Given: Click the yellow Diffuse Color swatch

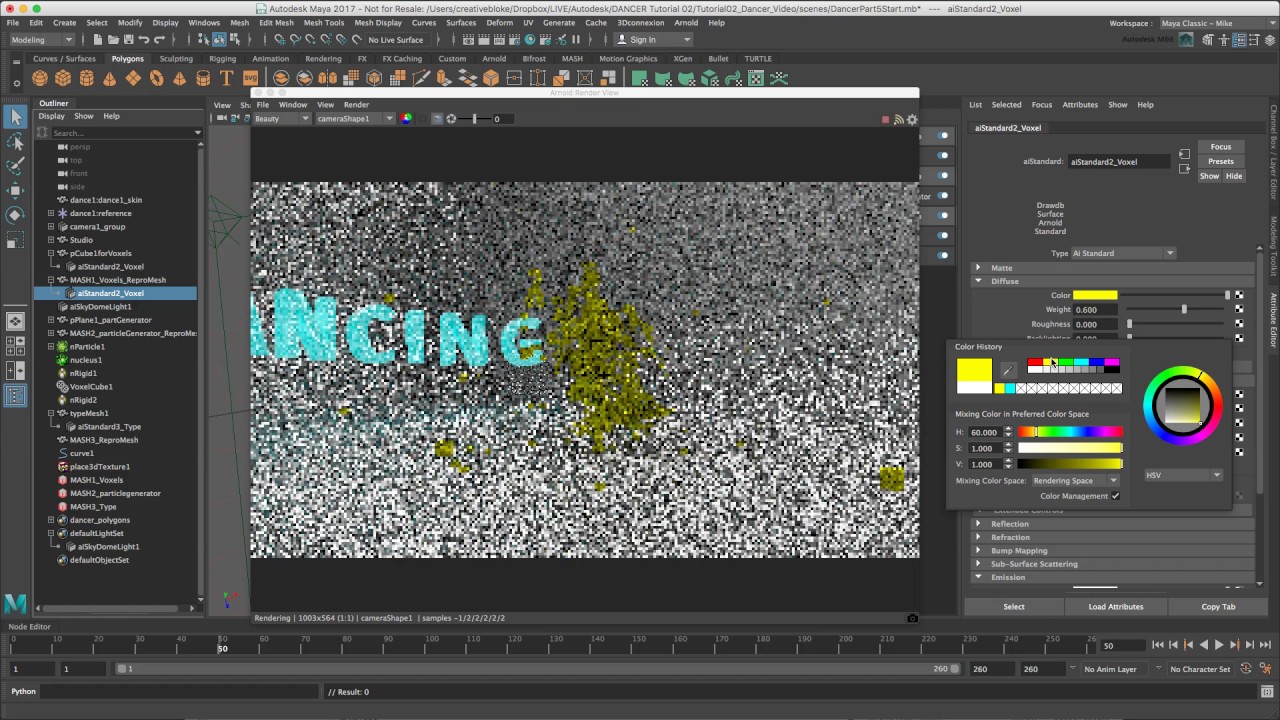Looking at the screenshot, I should coord(1095,295).
